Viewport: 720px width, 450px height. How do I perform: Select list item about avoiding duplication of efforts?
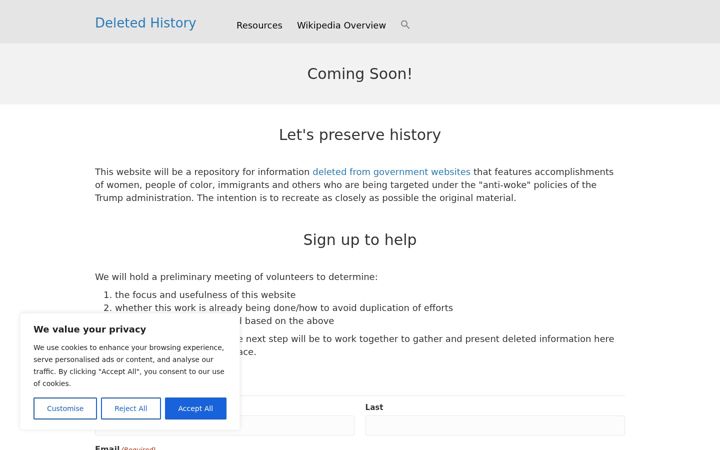click(284, 308)
